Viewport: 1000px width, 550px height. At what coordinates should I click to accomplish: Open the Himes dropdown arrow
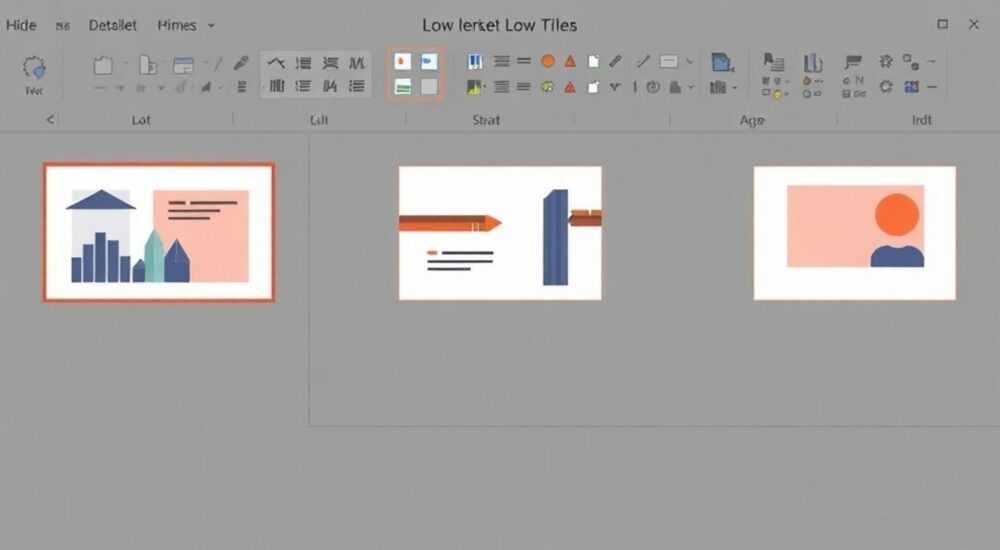click(x=211, y=26)
